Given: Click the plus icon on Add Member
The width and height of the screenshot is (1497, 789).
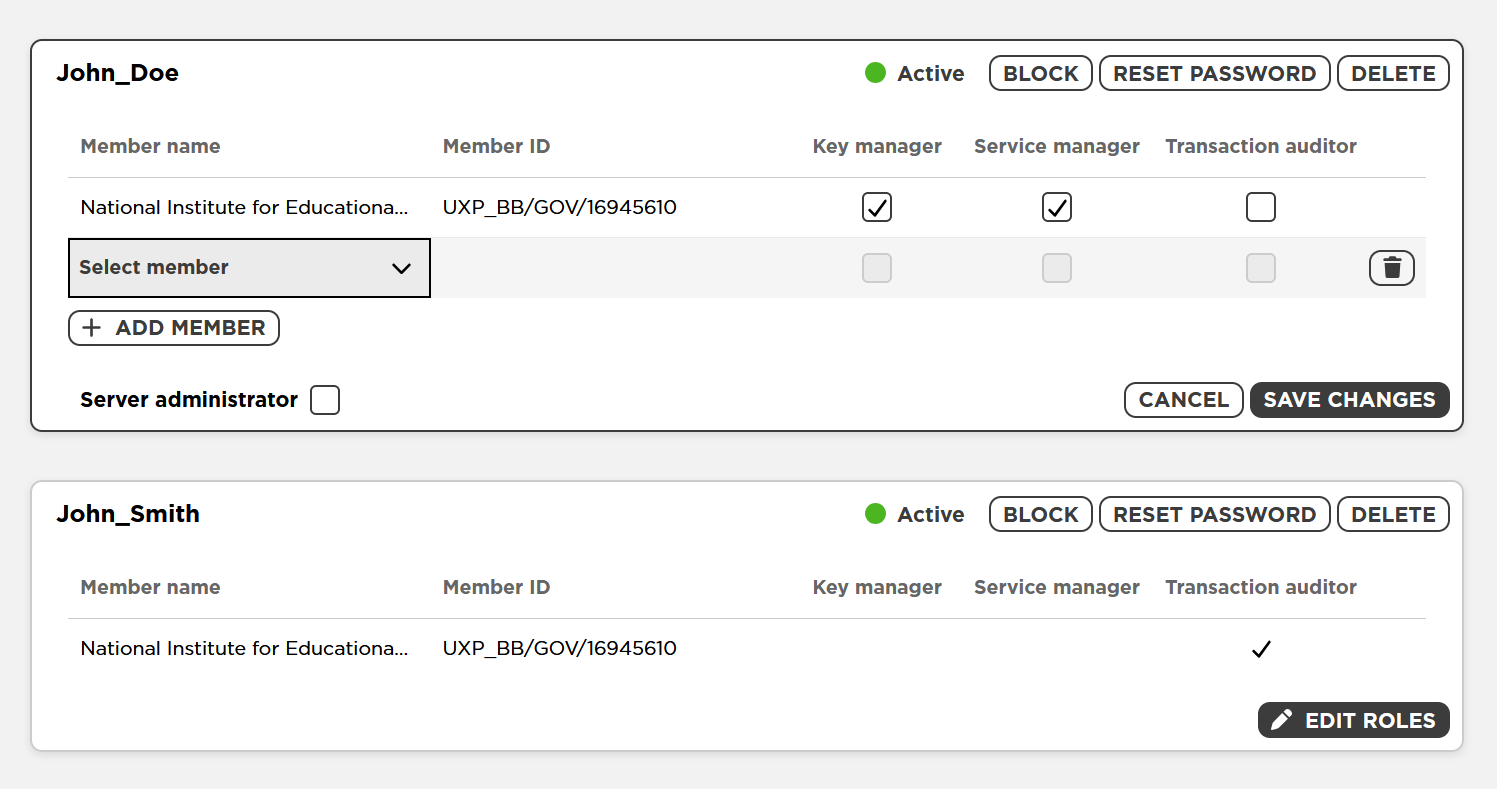Looking at the screenshot, I should (92, 328).
